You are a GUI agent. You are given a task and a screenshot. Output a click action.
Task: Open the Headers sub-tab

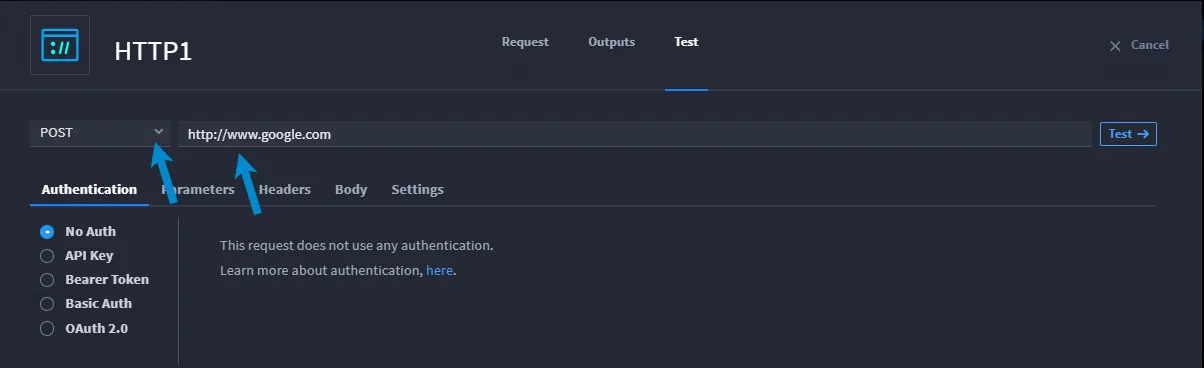point(285,189)
